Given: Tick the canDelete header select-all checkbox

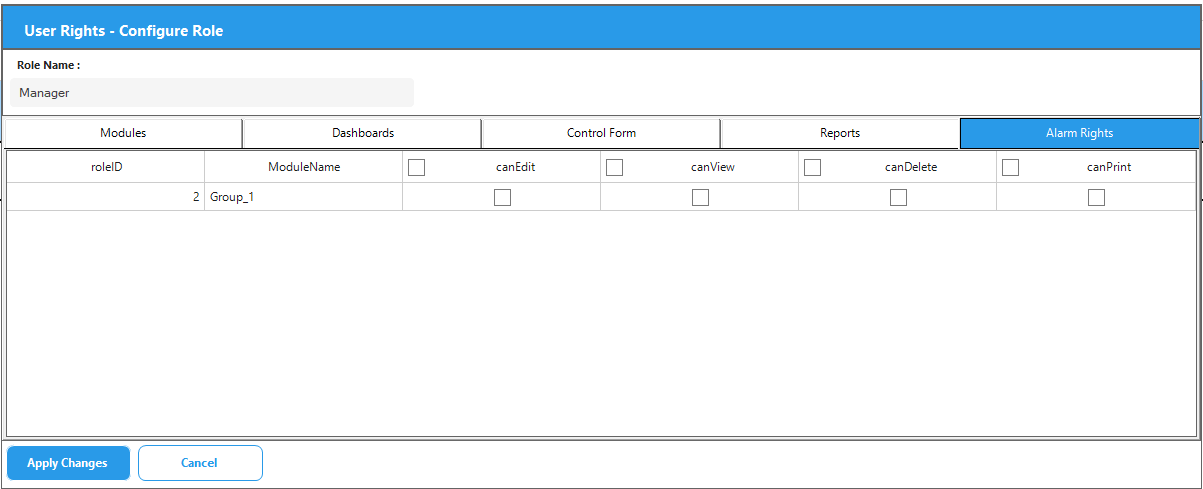Looking at the screenshot, I should tap(813, 168).
